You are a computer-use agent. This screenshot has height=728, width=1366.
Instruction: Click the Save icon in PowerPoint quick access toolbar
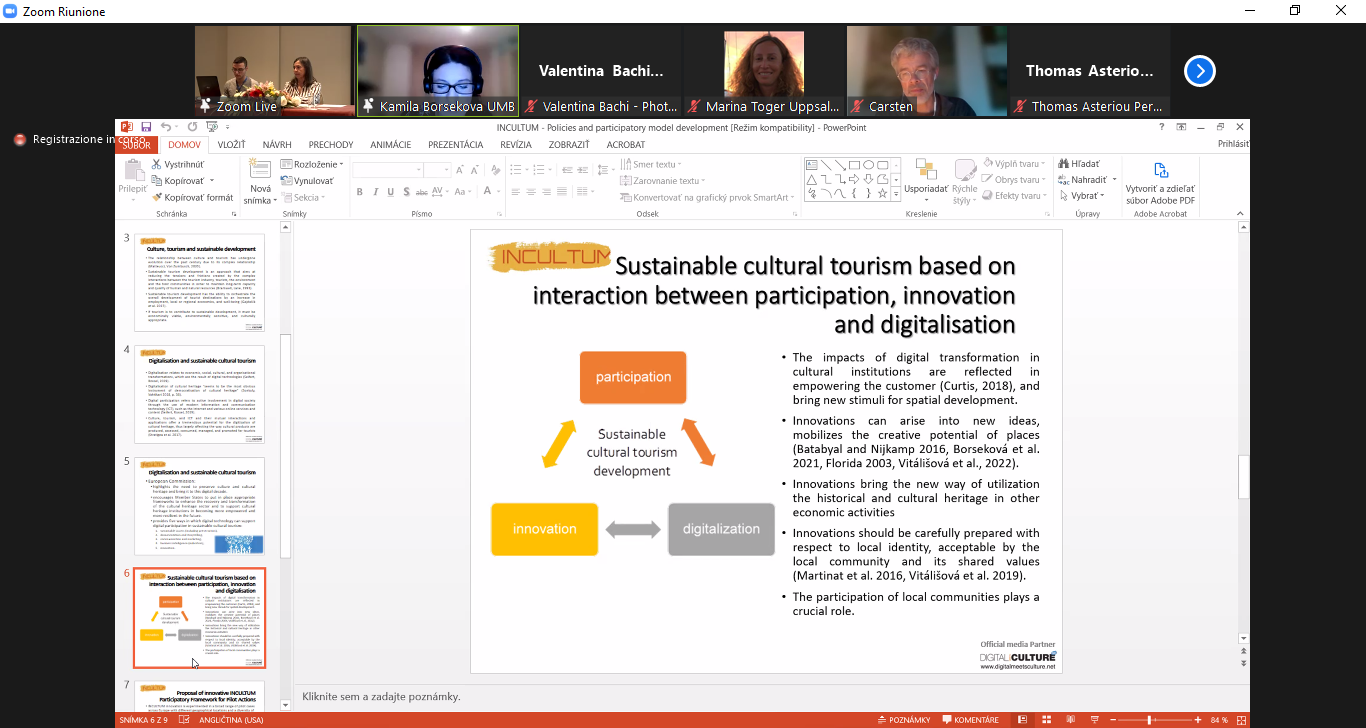point(146,127)
